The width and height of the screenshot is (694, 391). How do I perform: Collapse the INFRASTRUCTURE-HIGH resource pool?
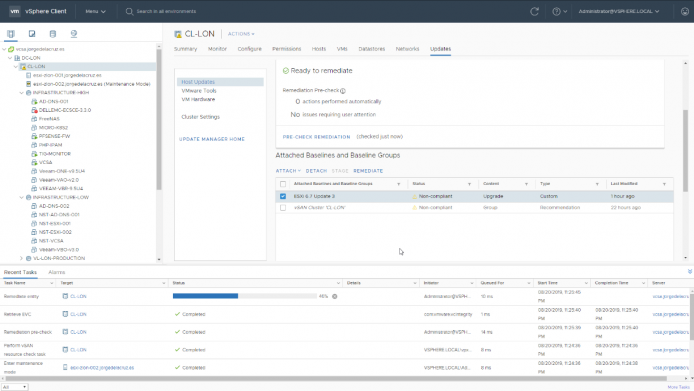click(x=21, y=93)
